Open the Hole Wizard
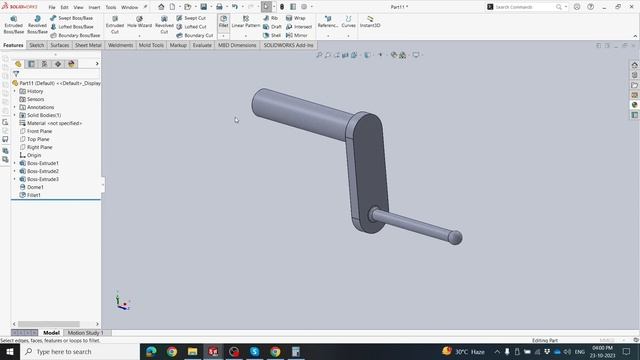The image size is (640, 360). (x=139, y=22)
